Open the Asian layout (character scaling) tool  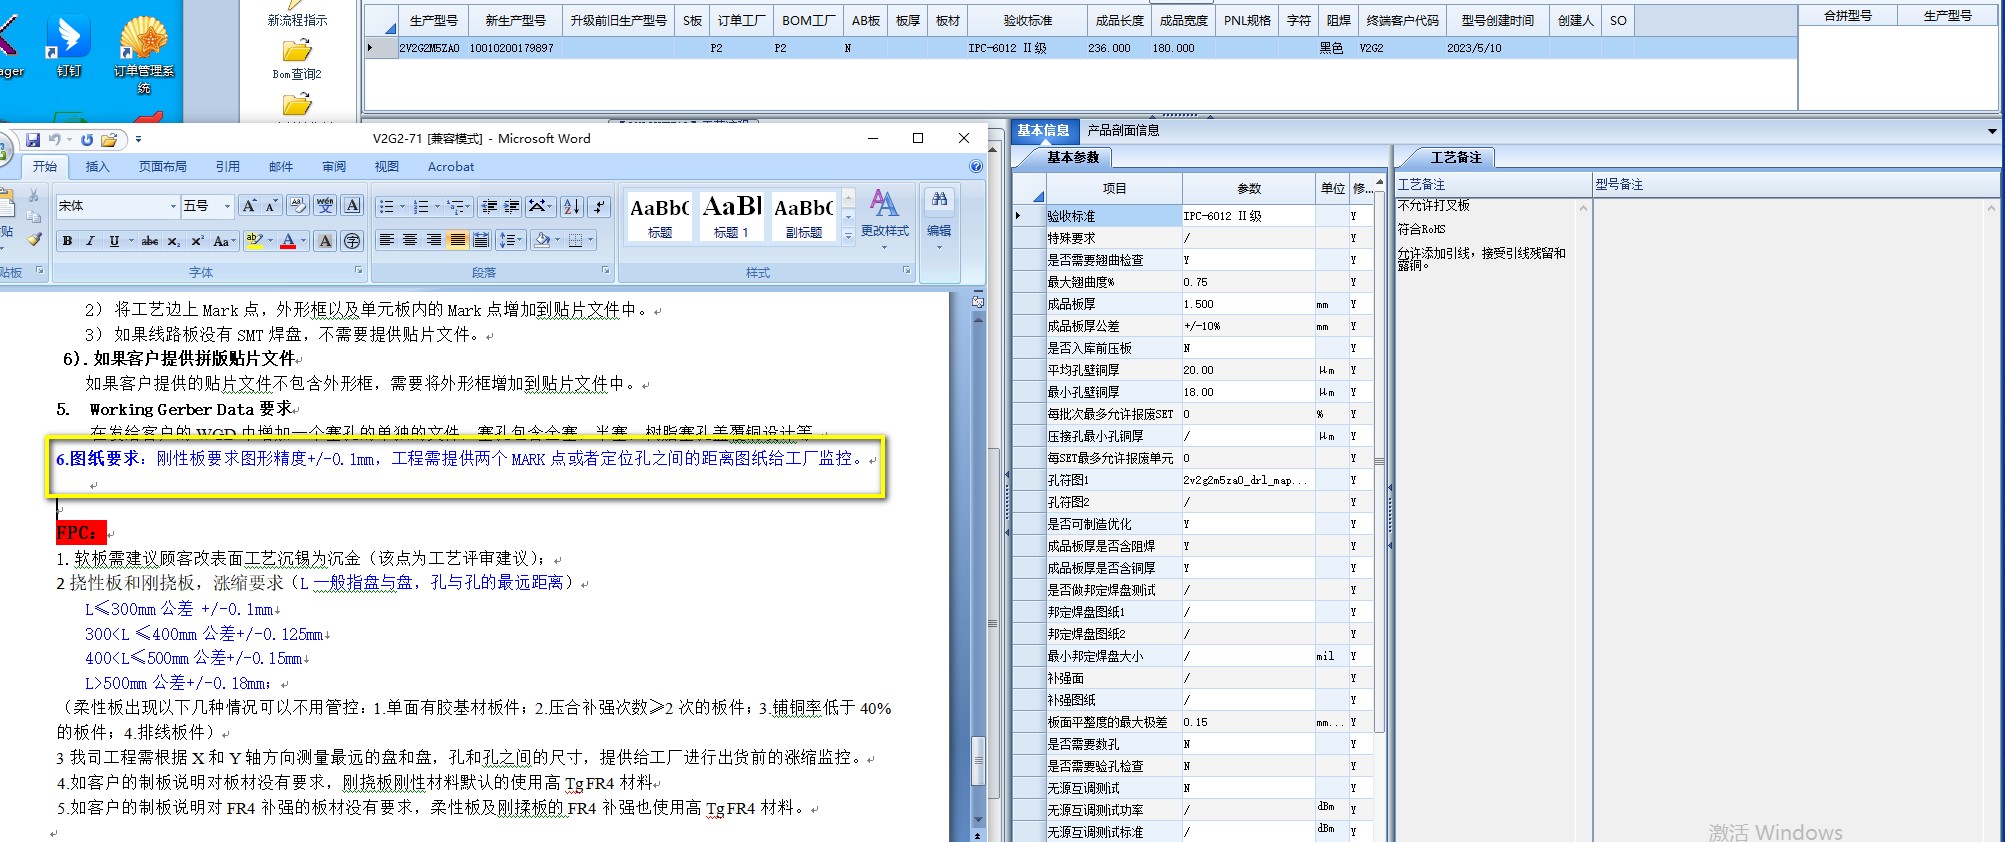point(541,207)
